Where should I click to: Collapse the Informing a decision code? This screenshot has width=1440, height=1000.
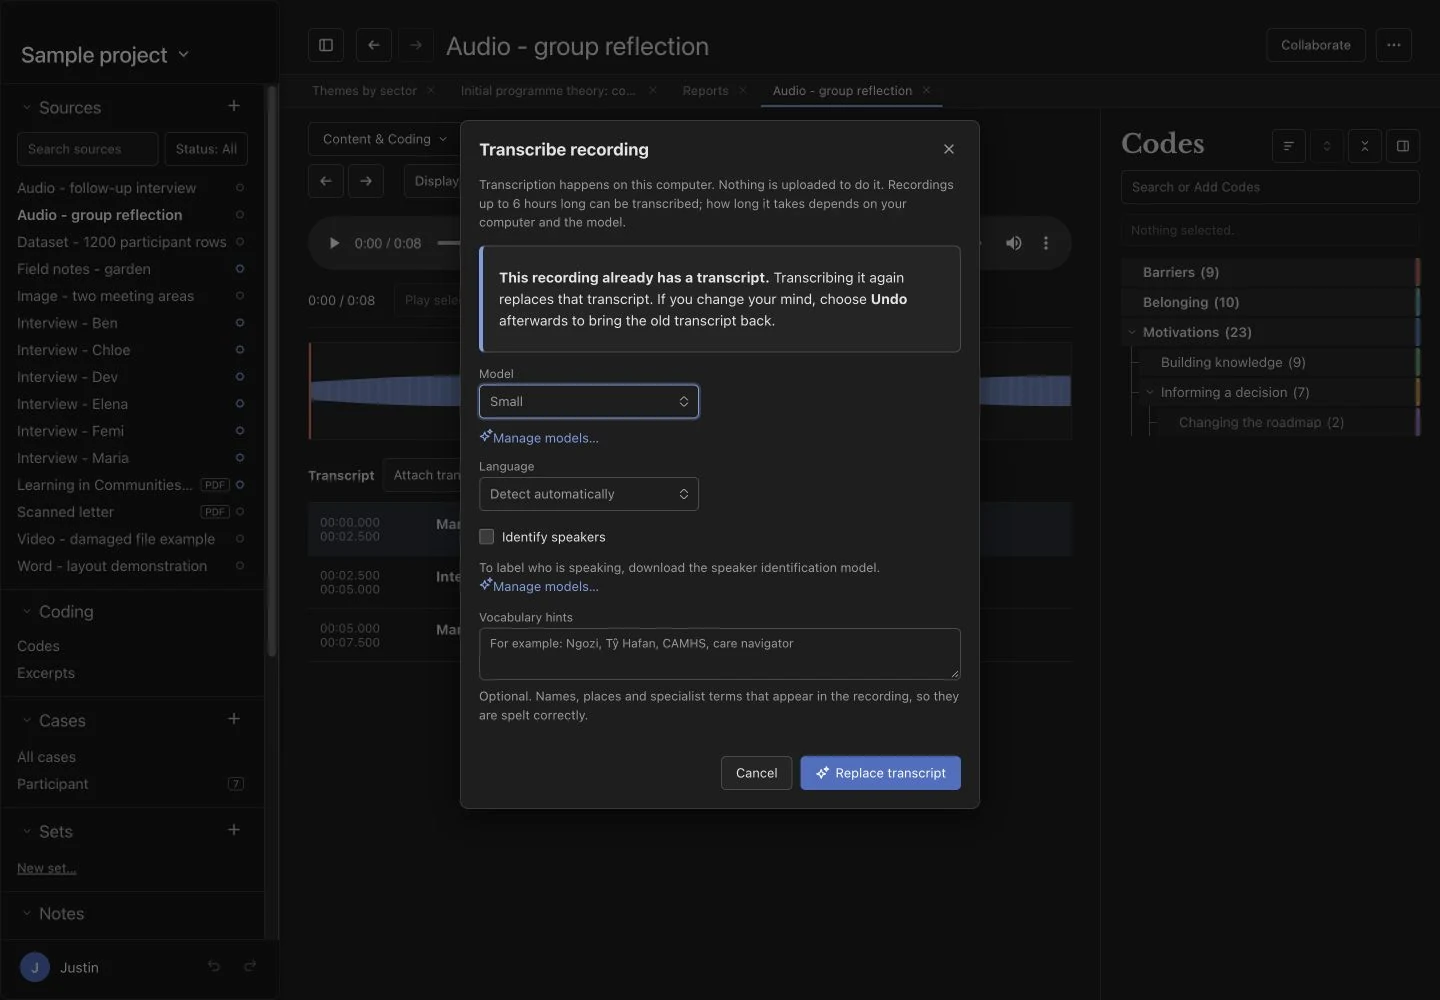point(1150,392)
